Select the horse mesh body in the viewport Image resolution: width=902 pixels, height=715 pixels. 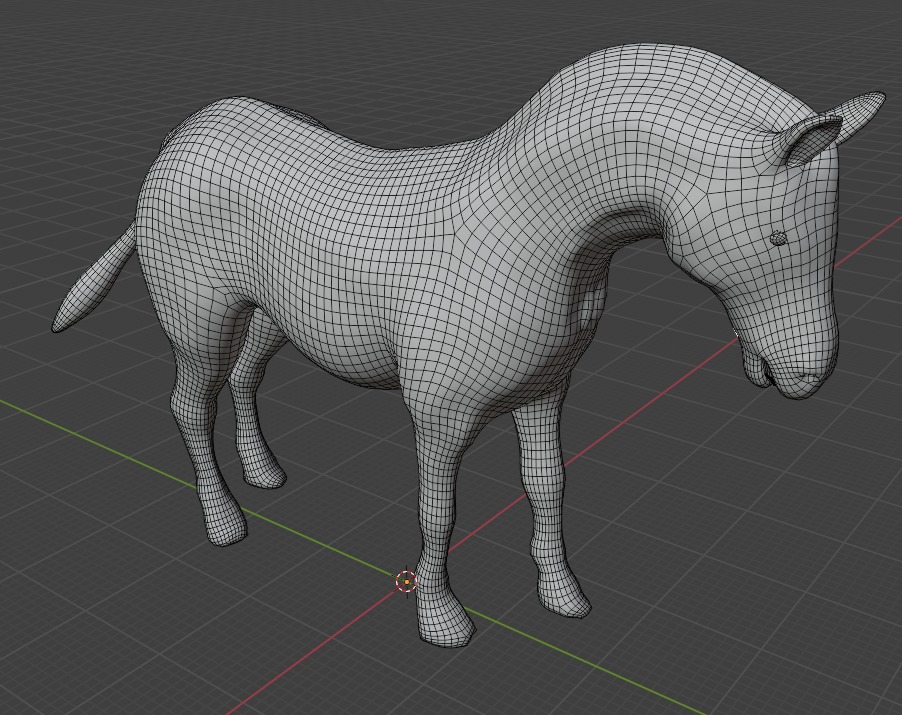[x=368, y=247]
